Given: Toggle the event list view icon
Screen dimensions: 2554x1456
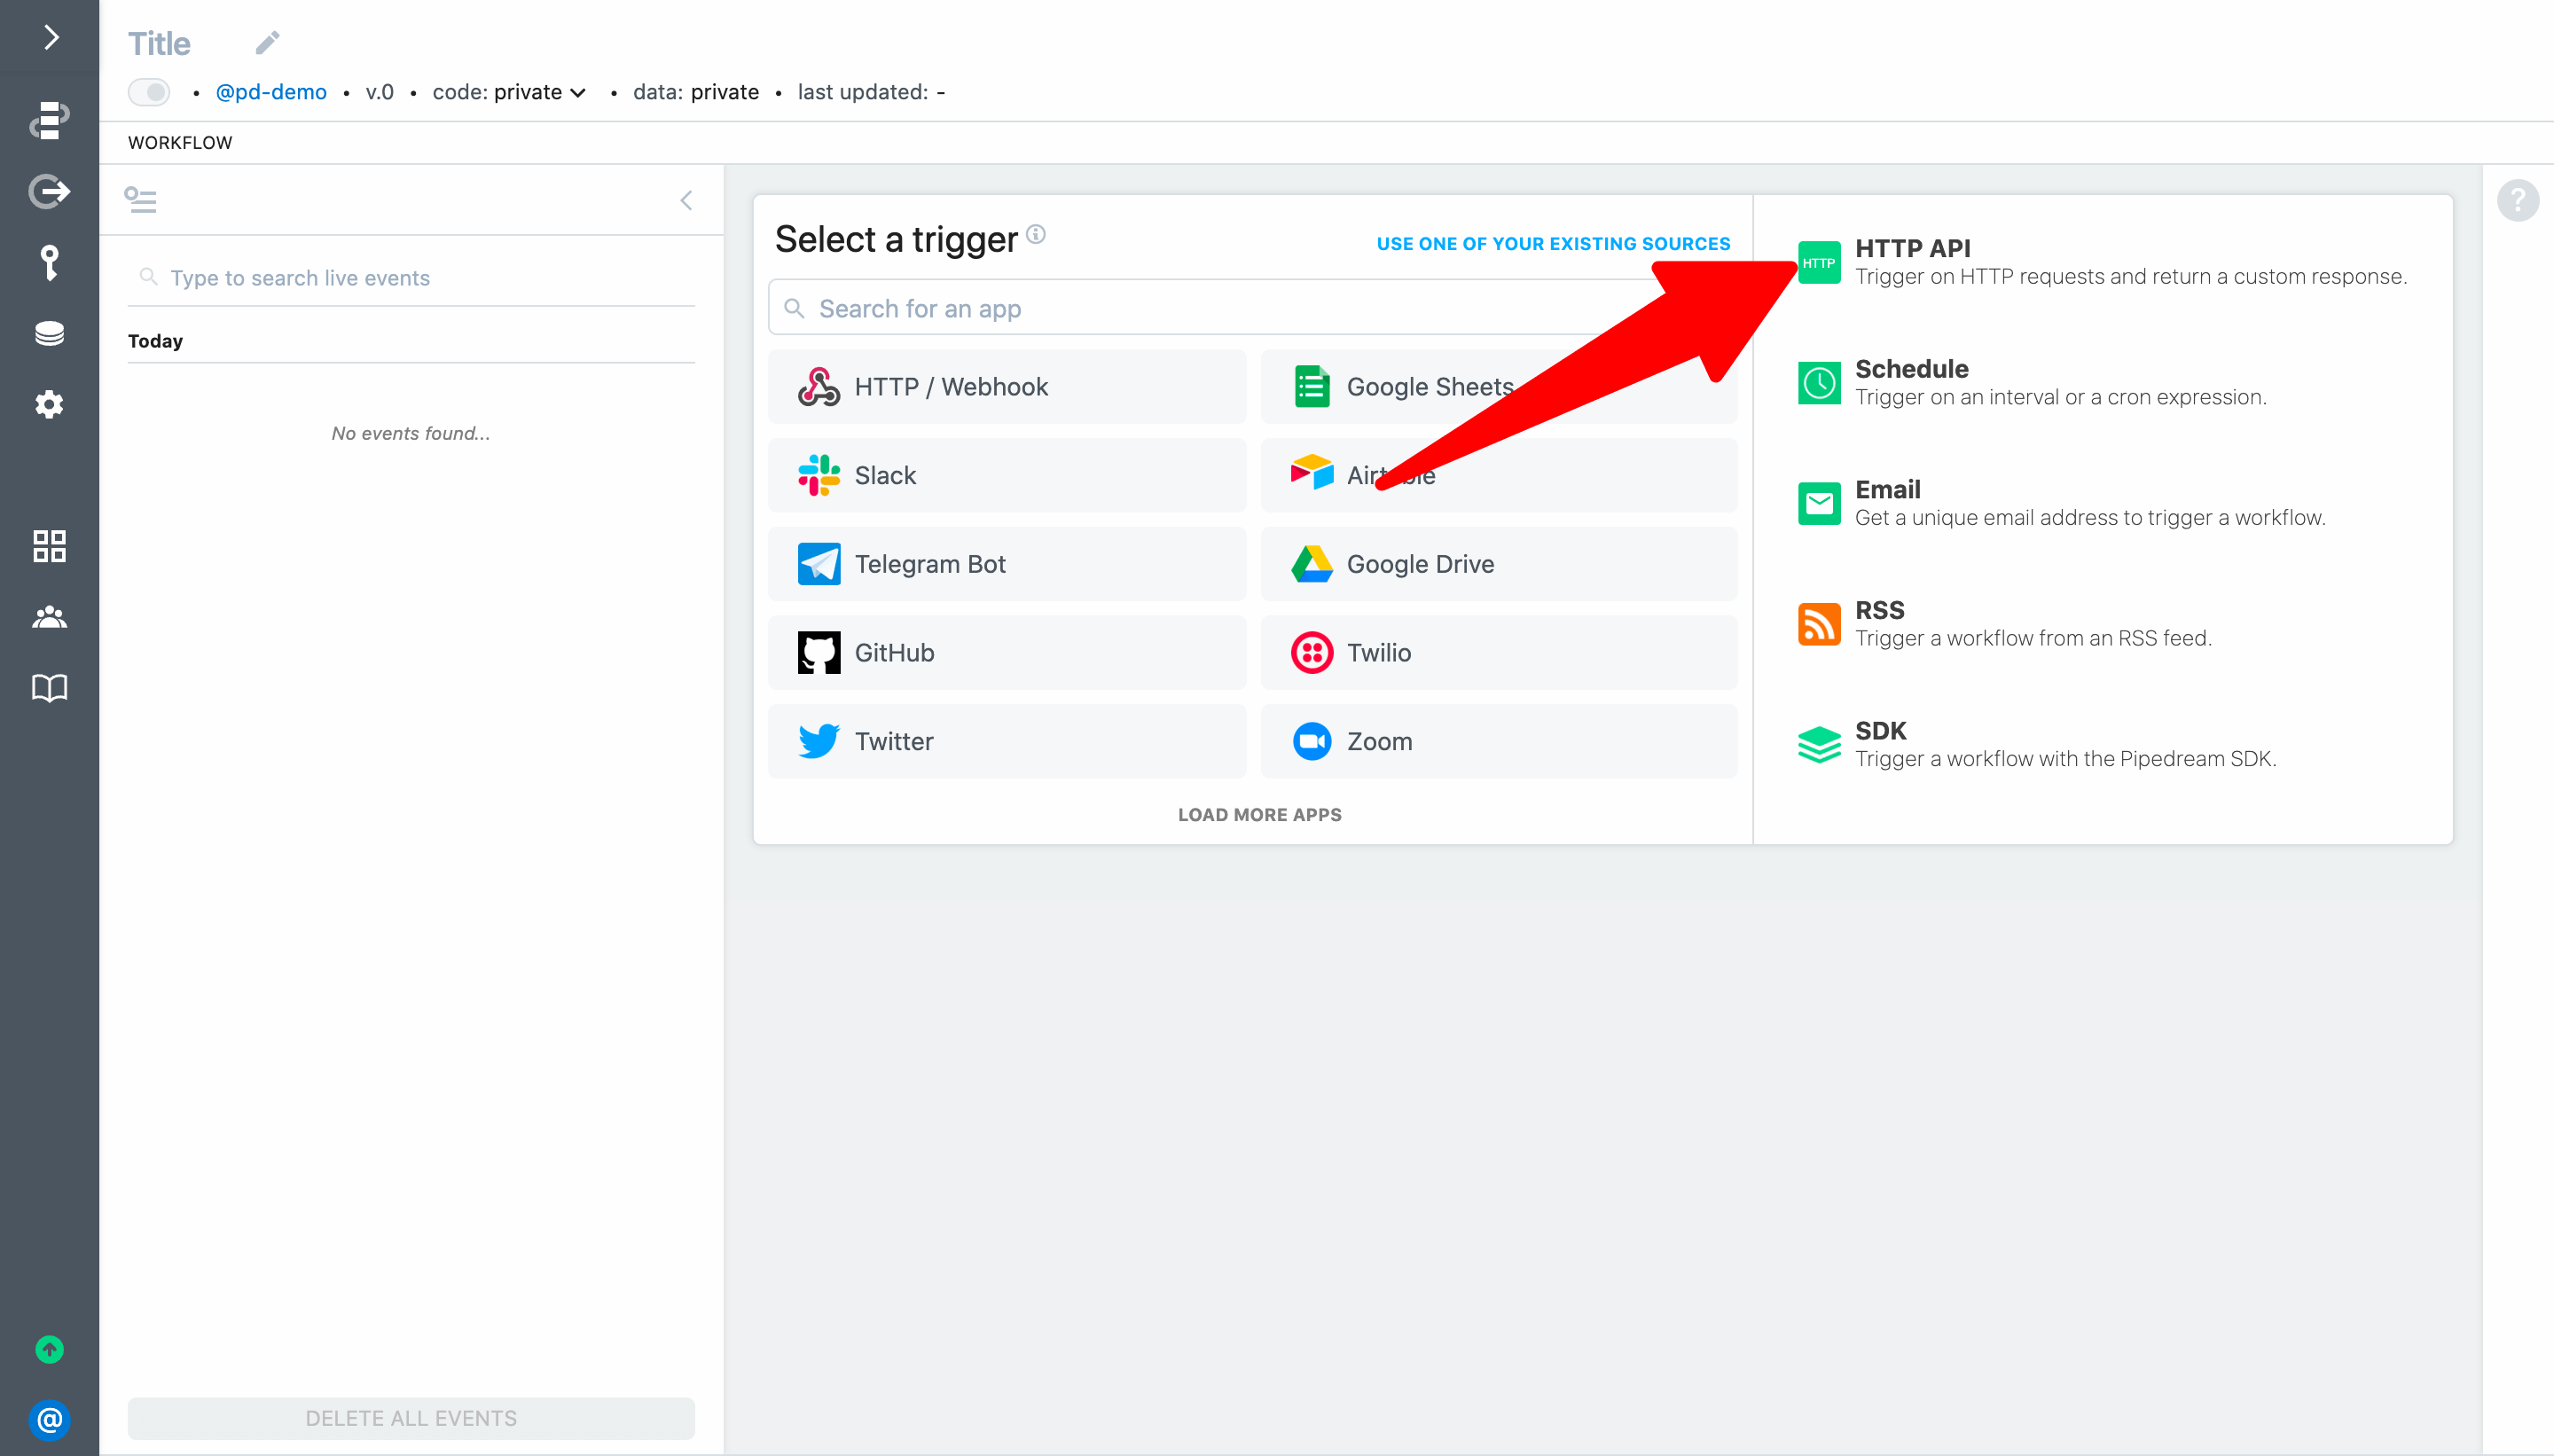Looking at the screenshot, I should pos(140,200).
